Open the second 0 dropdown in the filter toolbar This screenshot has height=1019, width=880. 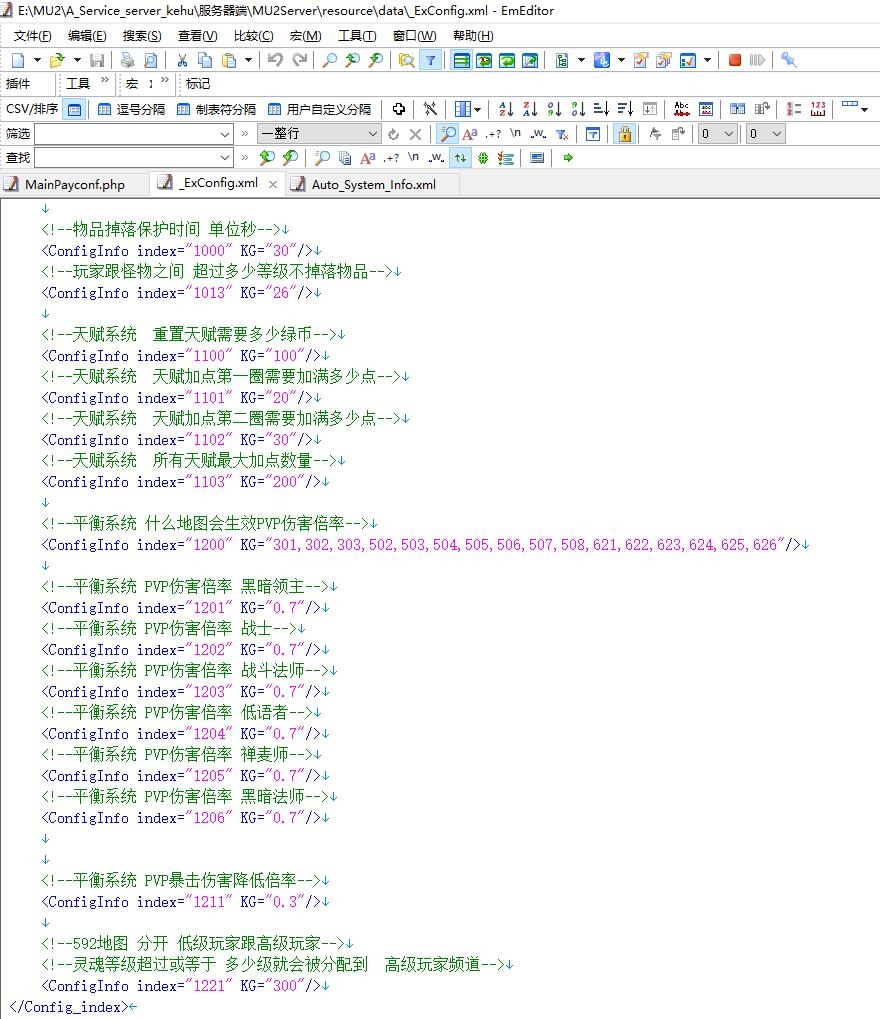[777, 135]
